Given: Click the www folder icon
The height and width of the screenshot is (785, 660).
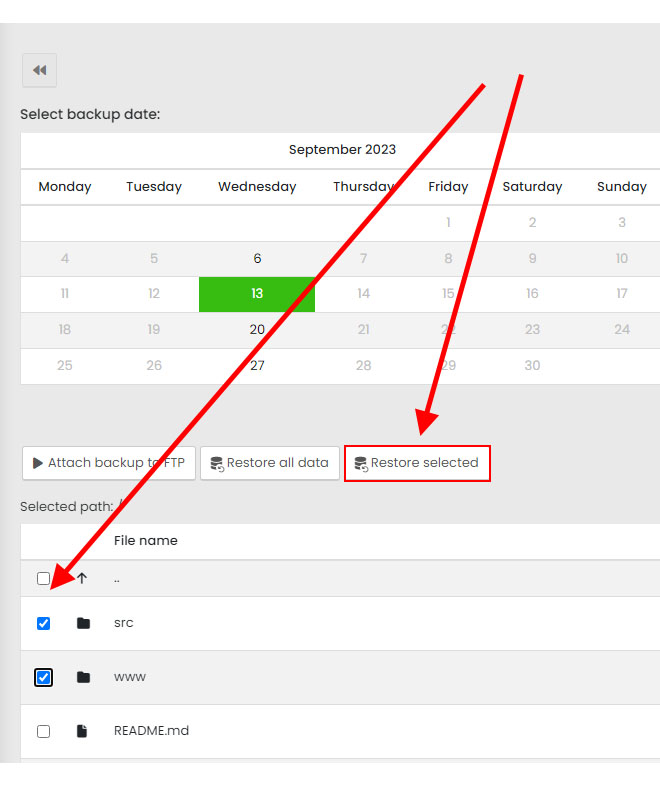Looking at the screenshot, I should pyautogui.click(x=83, y=677).
